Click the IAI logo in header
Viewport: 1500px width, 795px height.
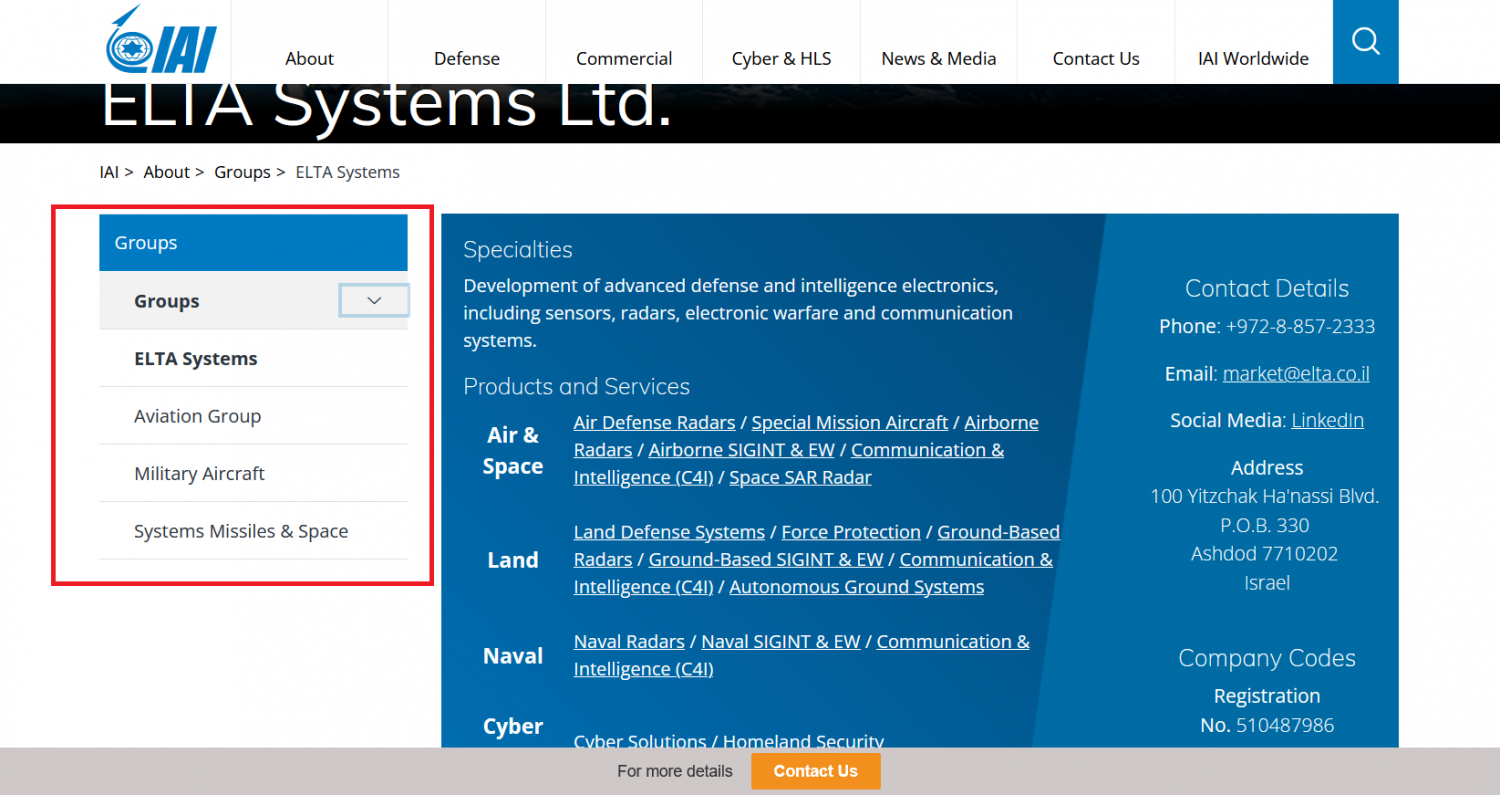coord(161,40)
